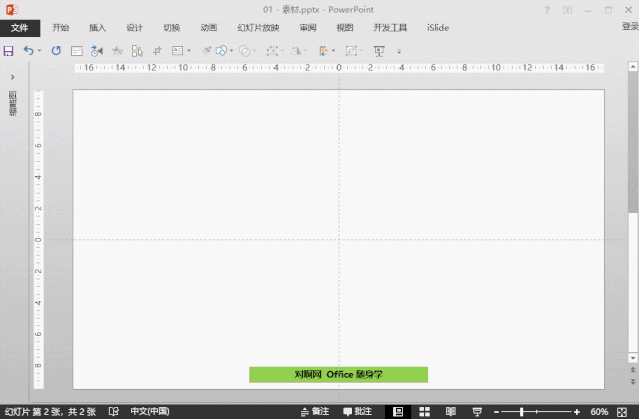This screenshot has width=639, height=419.
Task: Open Reading view from status bar
Action: [449, 411]
